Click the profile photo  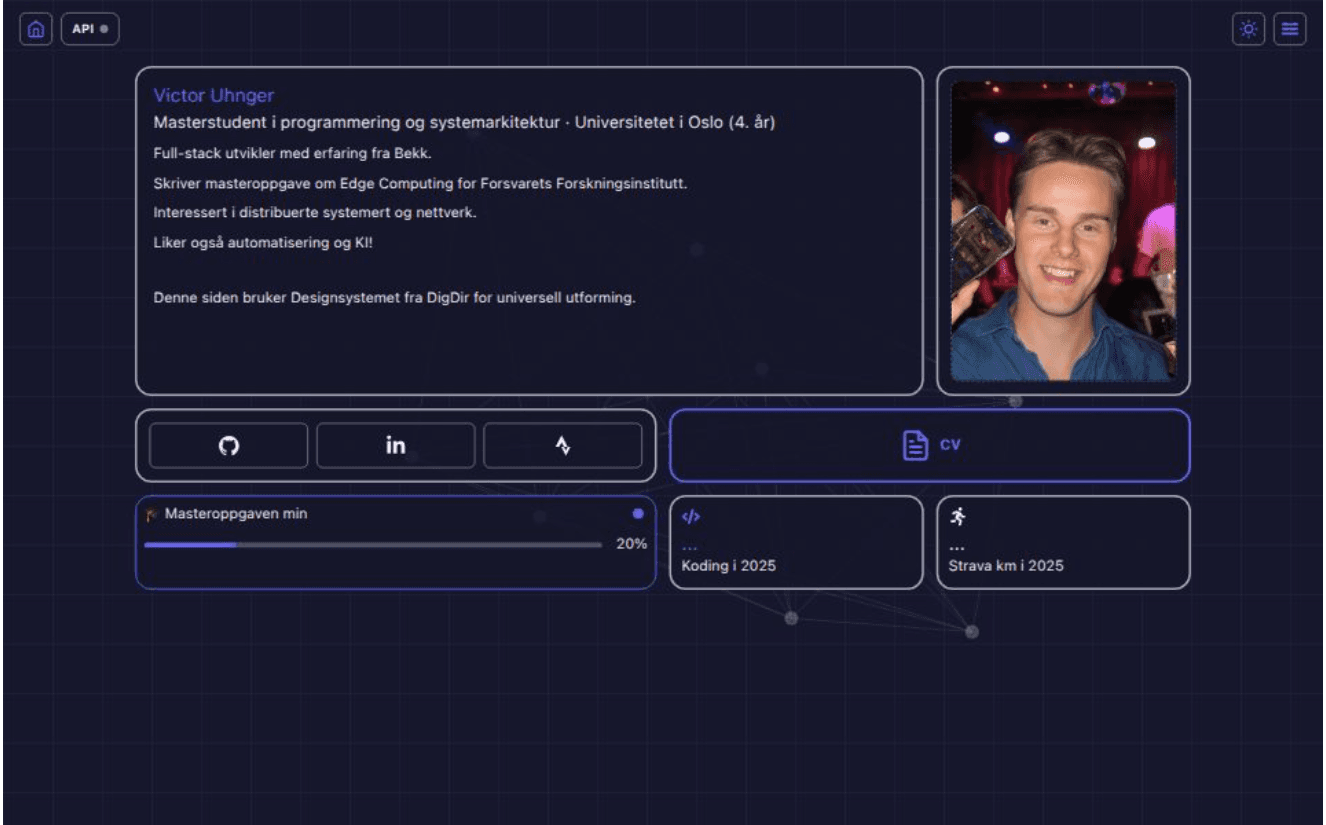coord(1063,231)
